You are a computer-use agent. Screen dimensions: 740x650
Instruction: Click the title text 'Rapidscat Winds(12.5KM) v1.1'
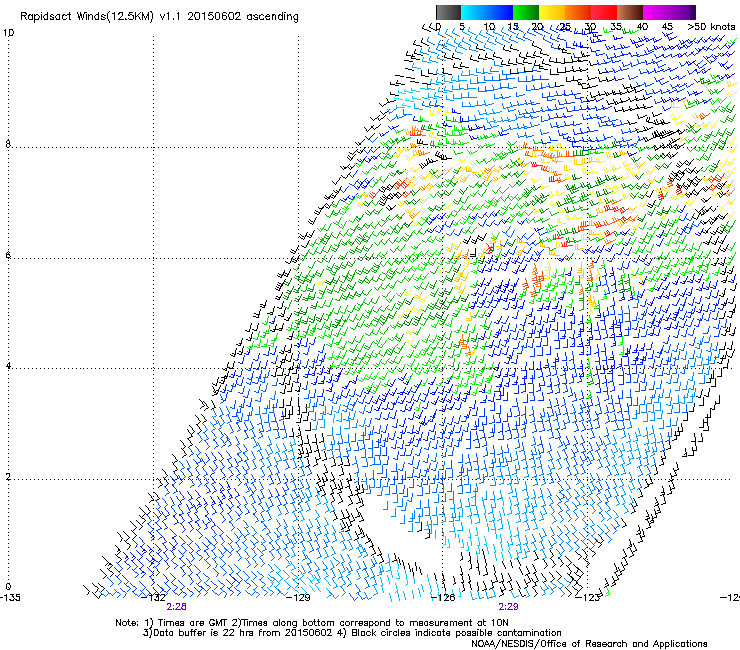point(100,17)
